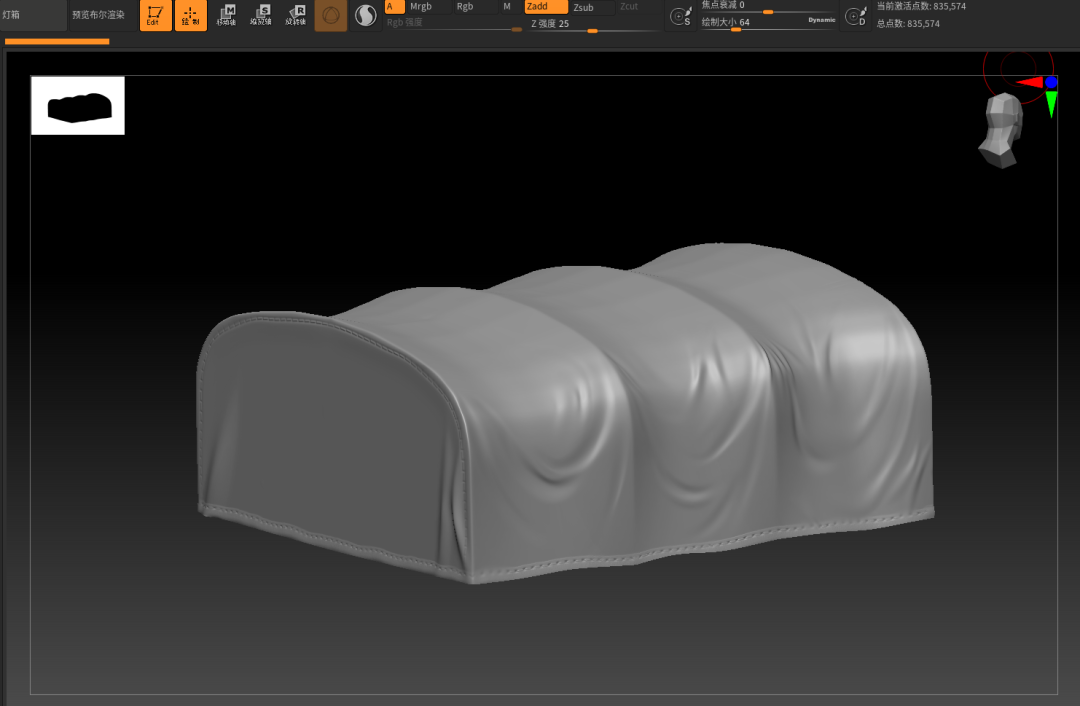
Task: Switch to Zsub sculpting mode
Action: [592, 7]
